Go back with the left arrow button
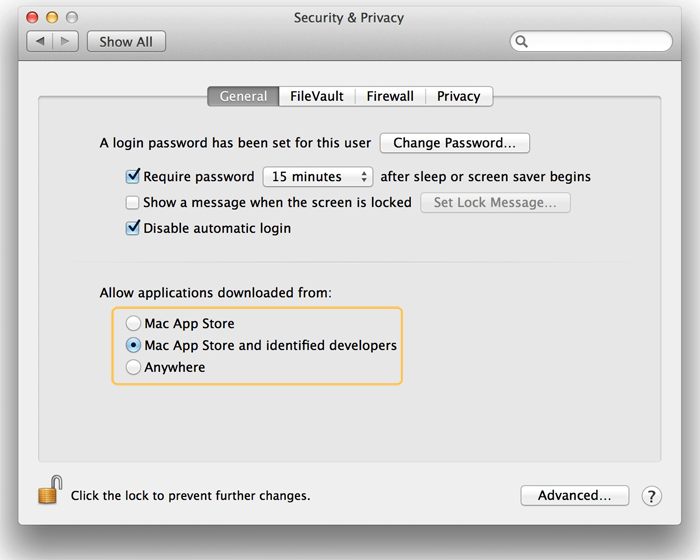 point(40,42)
